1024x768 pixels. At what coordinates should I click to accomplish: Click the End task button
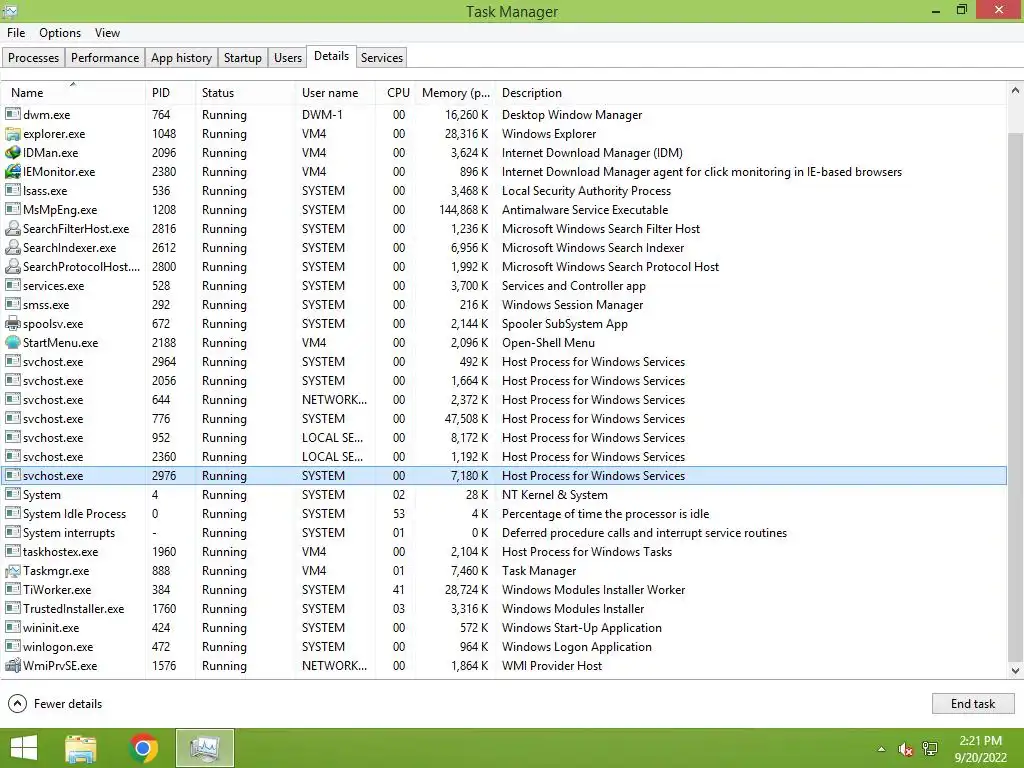[x=972, y=703]
